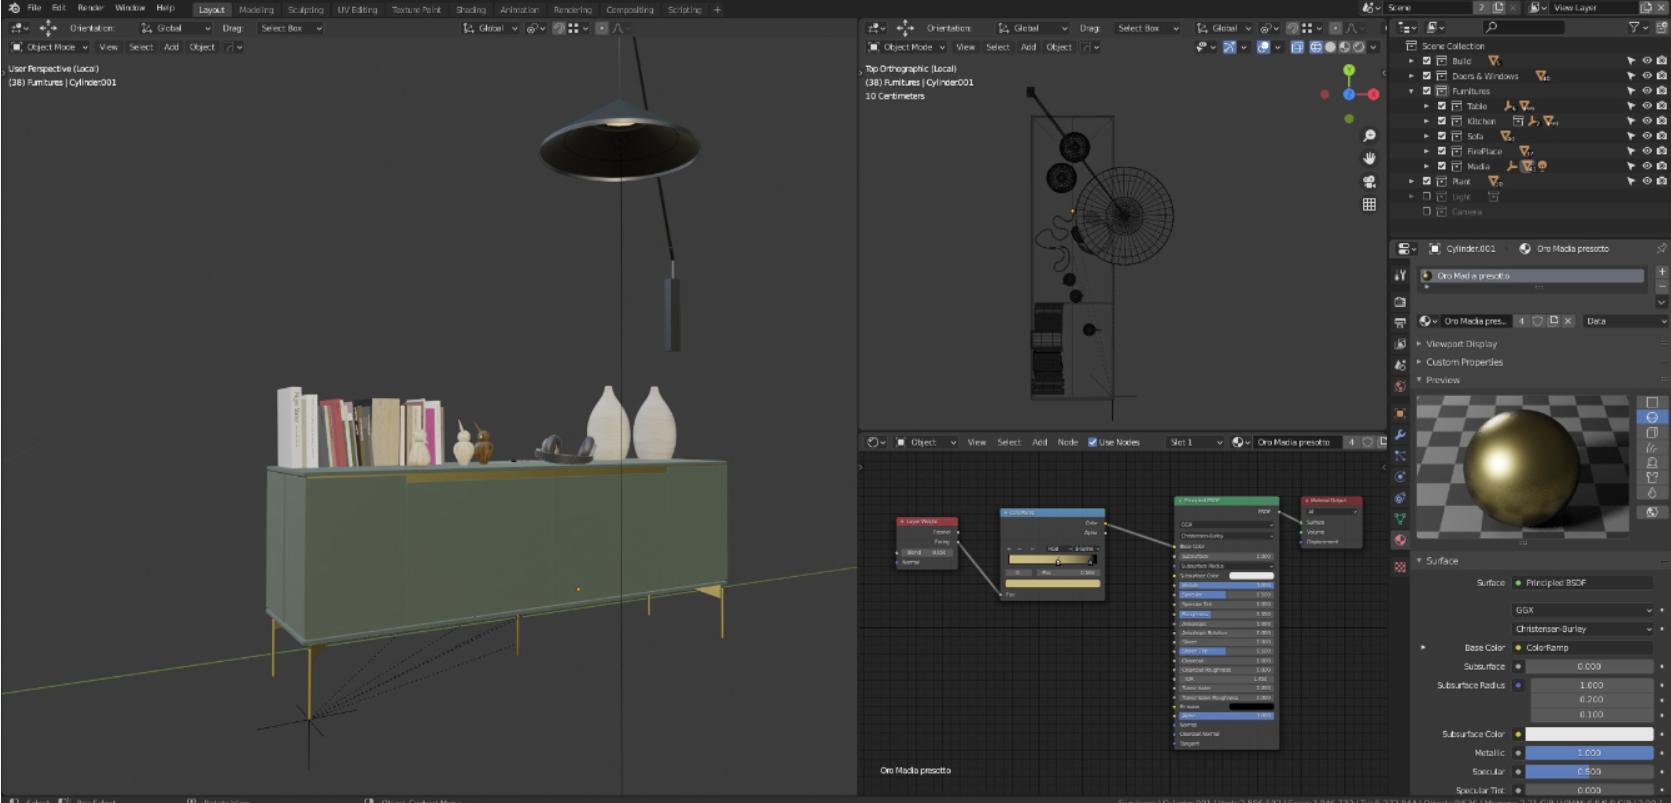Switch to wireframe viewport shading
1671x803 pixels.
click(1315, 47)
